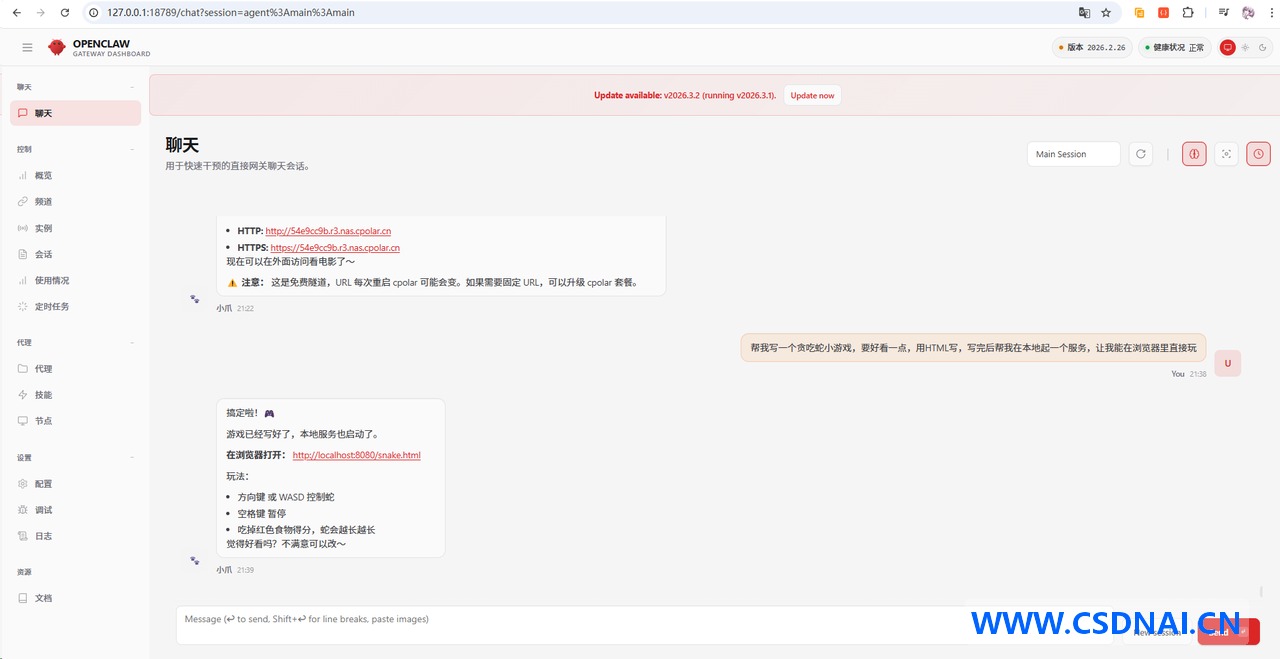
Task: Refresh the chat data
Action: [x=1141, y=154]
